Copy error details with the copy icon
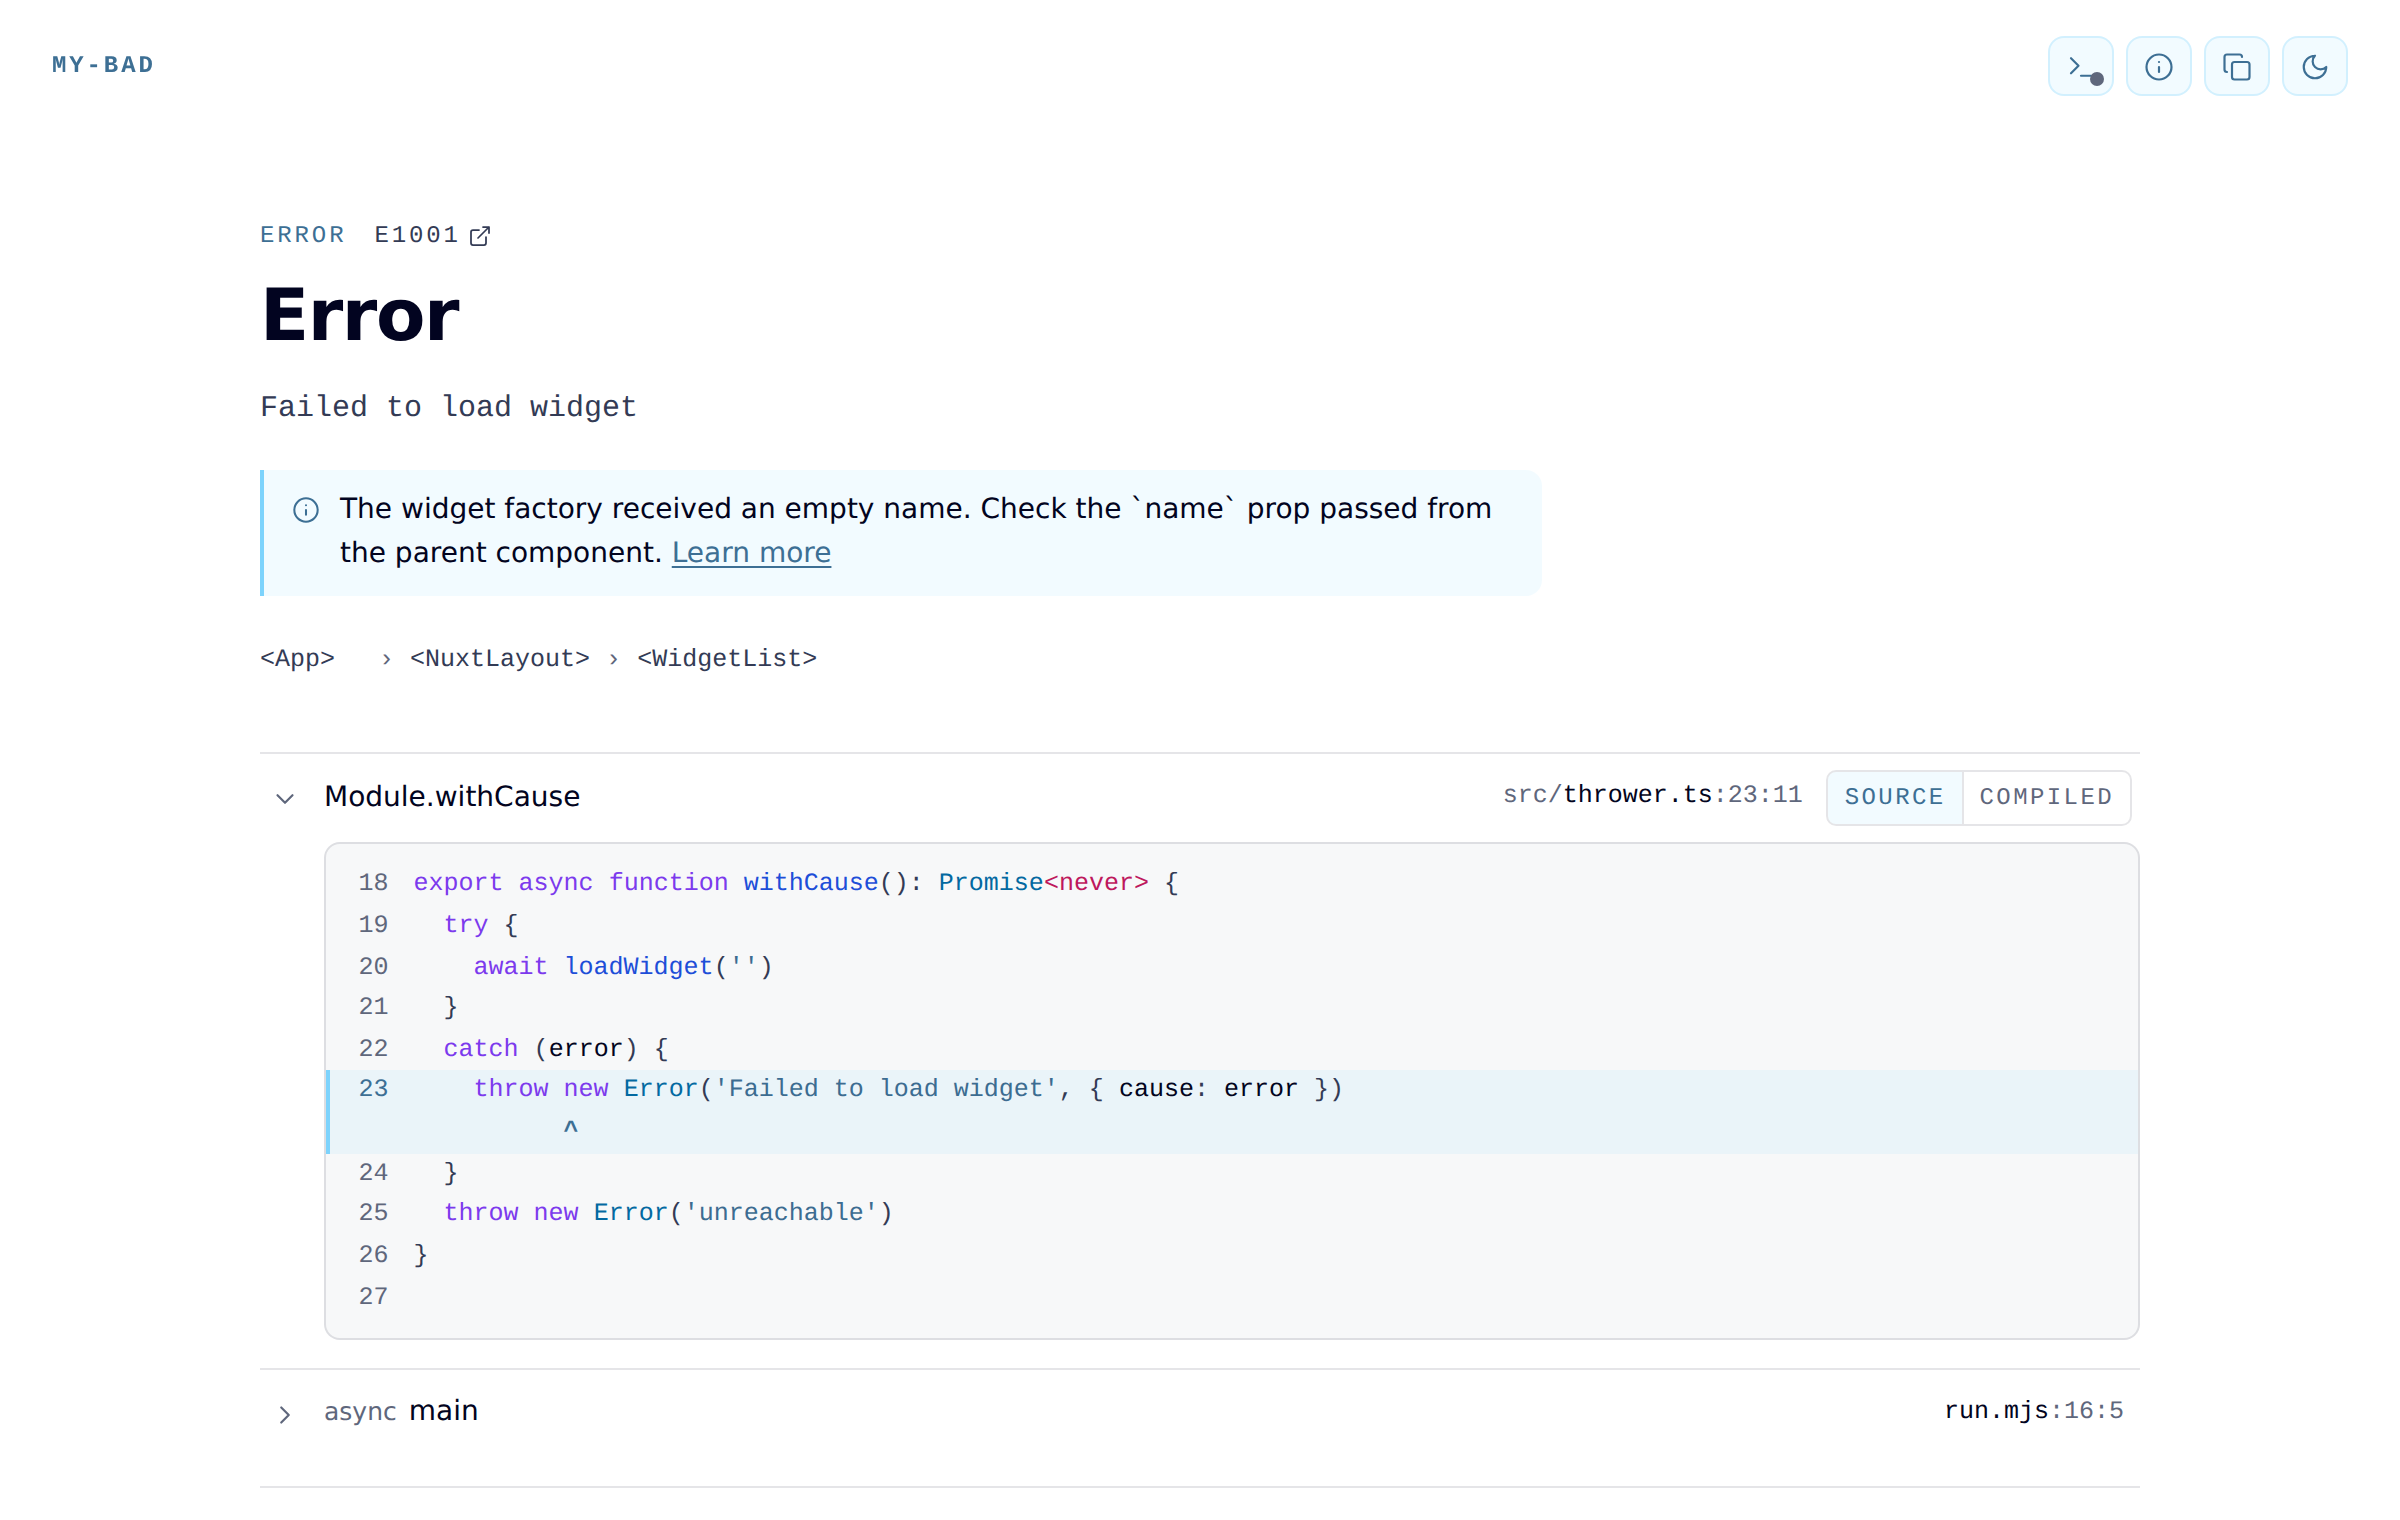This screenshot has width=2400, height=1520. click(x=2236, y=67)
